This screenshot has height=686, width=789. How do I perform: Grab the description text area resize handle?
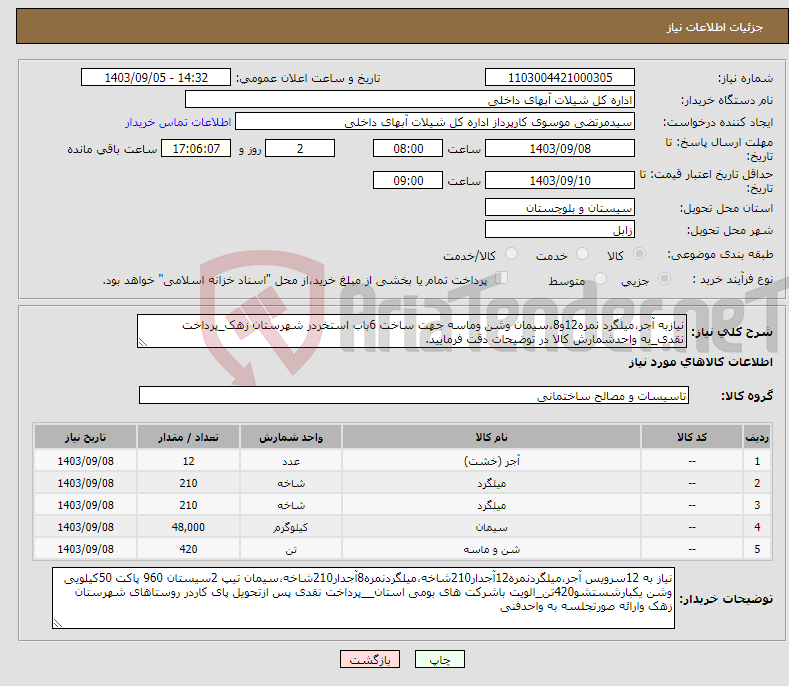[143, 342]
